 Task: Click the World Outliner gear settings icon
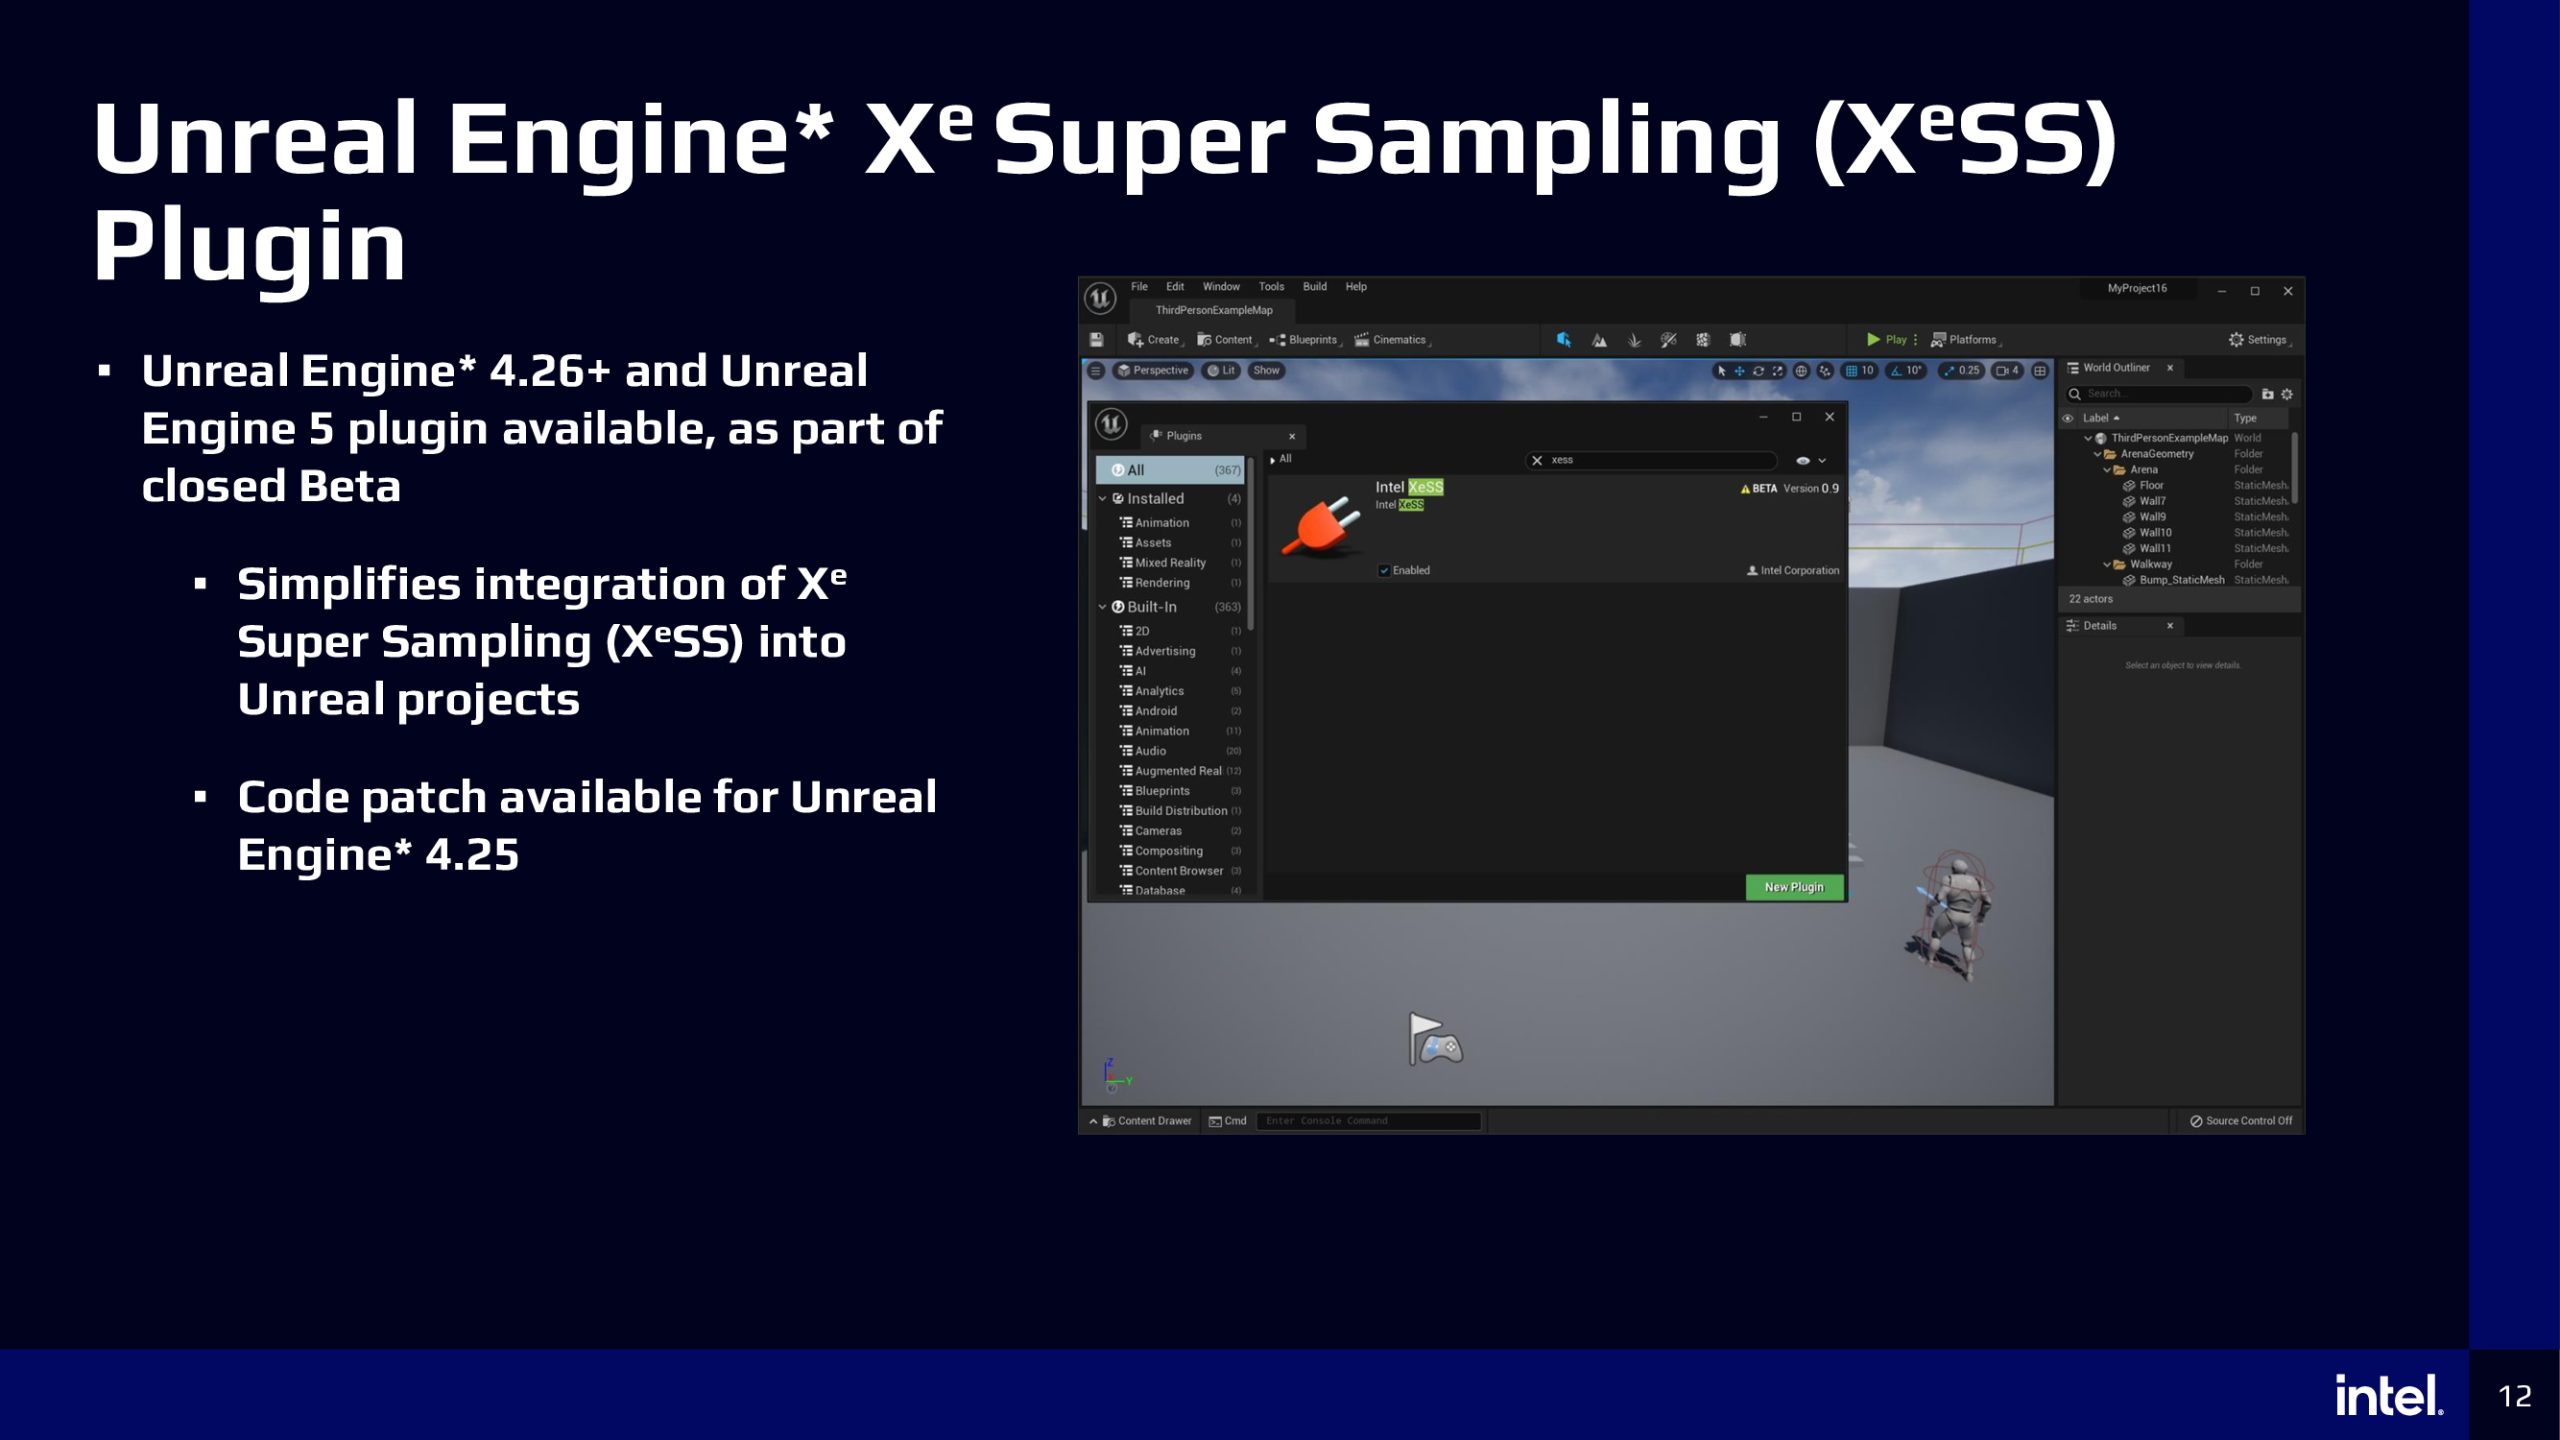2287,394
